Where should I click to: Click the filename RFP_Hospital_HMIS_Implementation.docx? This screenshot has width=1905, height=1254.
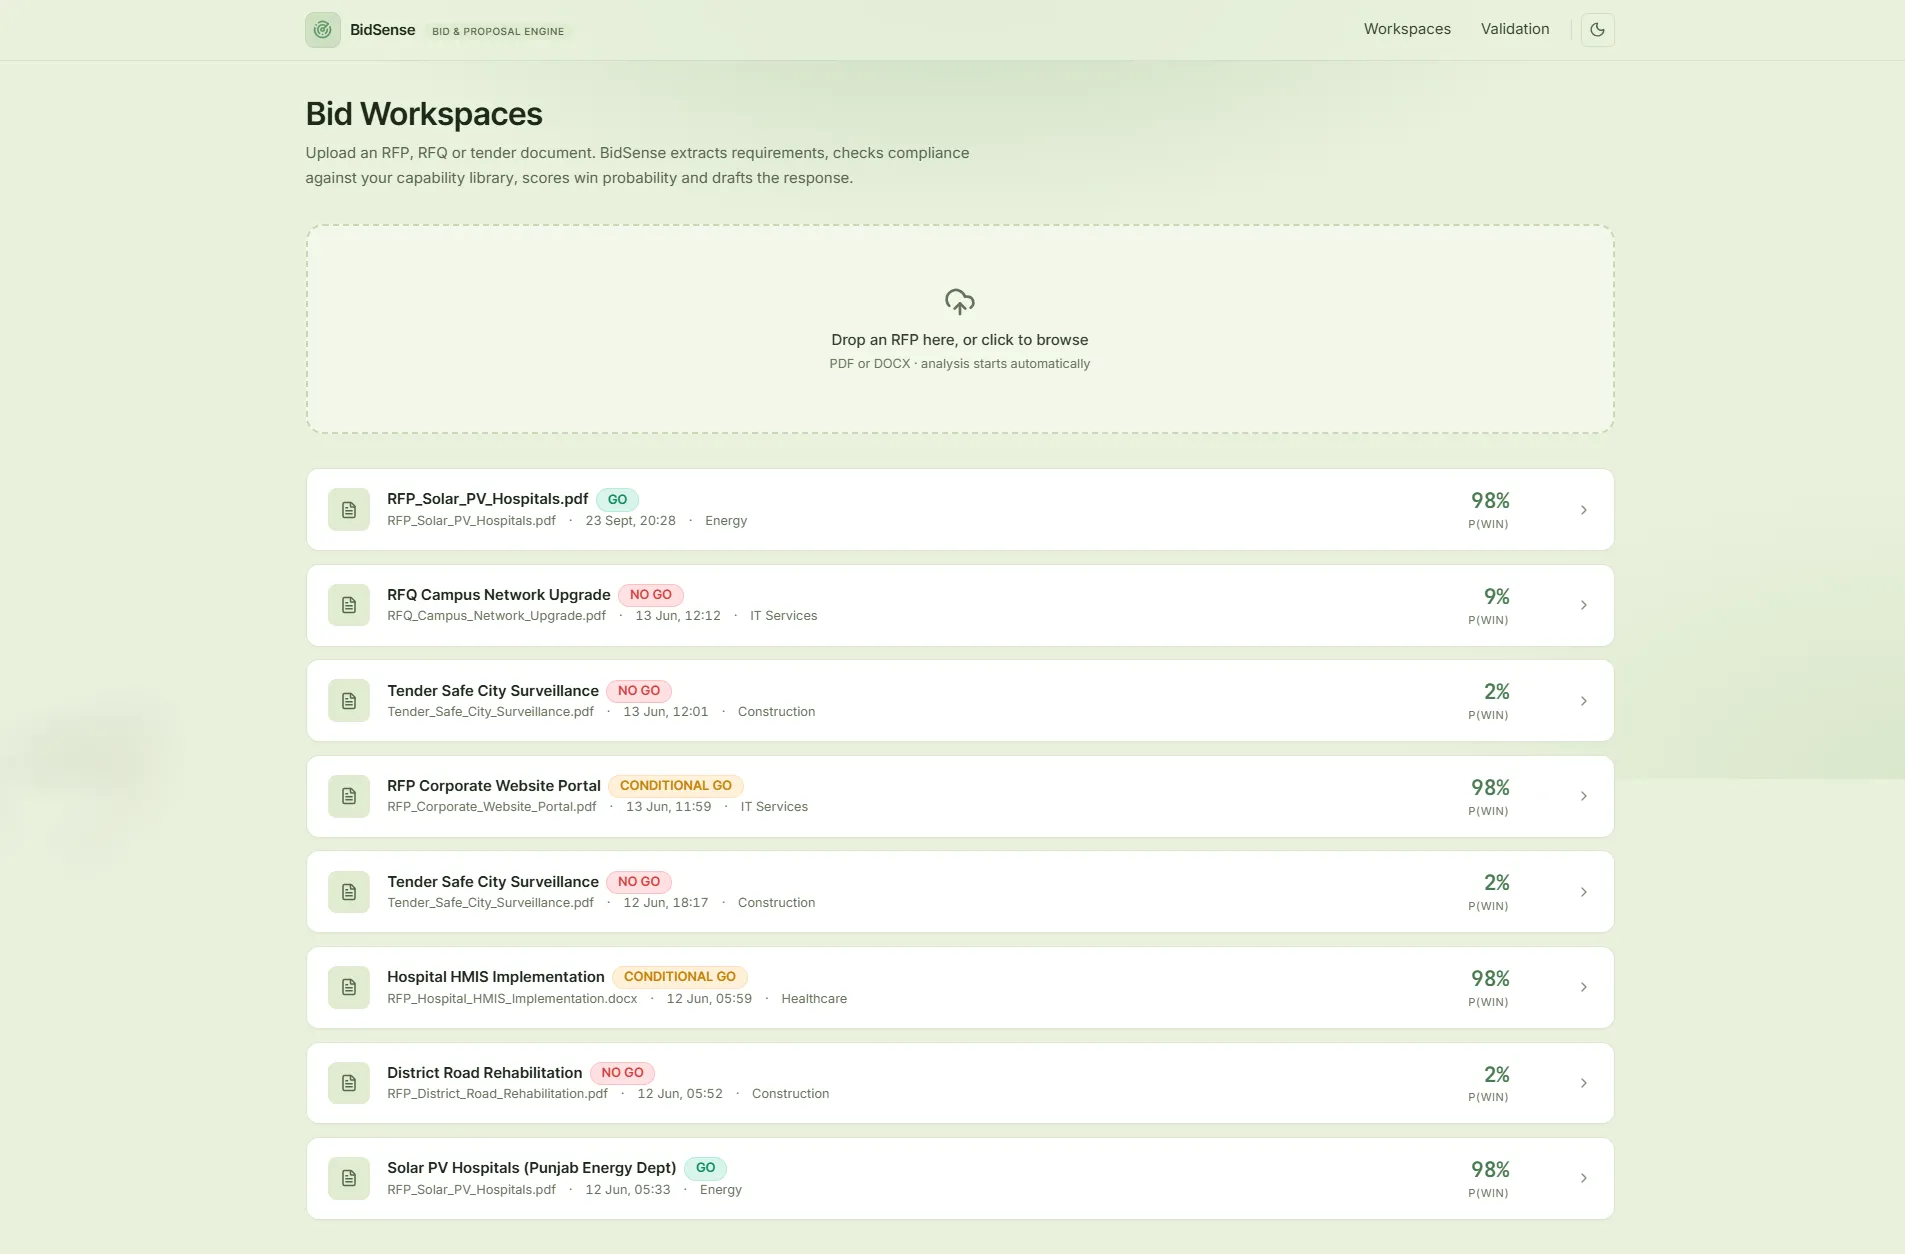point(512,999)
